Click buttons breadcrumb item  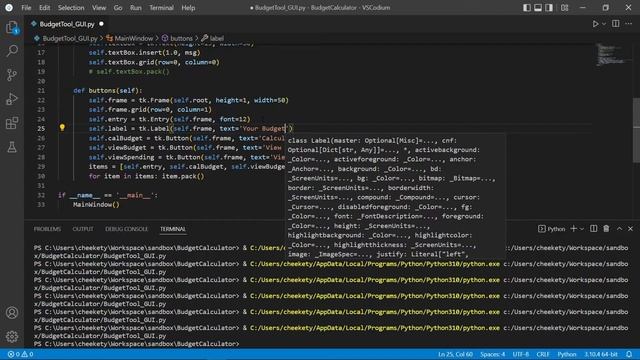pyautogui.click(x=181, y=38)
